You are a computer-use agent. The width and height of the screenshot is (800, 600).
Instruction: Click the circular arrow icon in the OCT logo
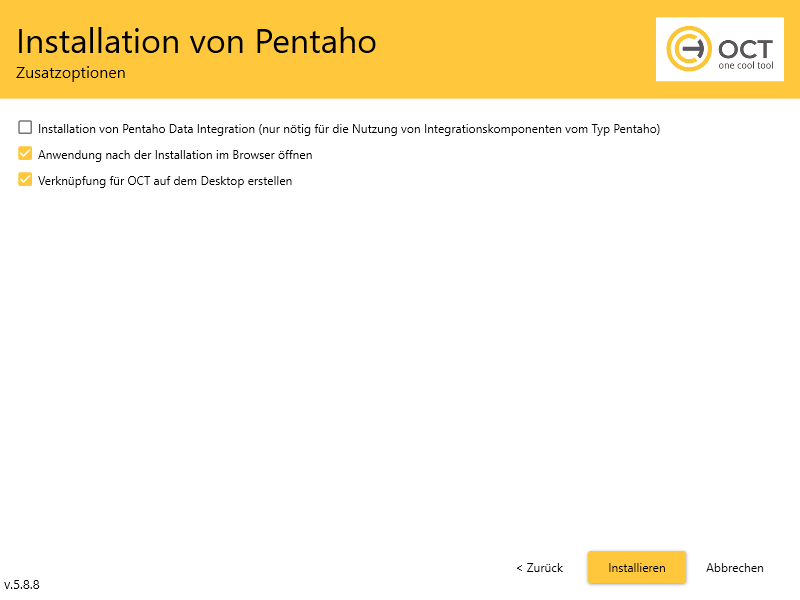[687, 49]
